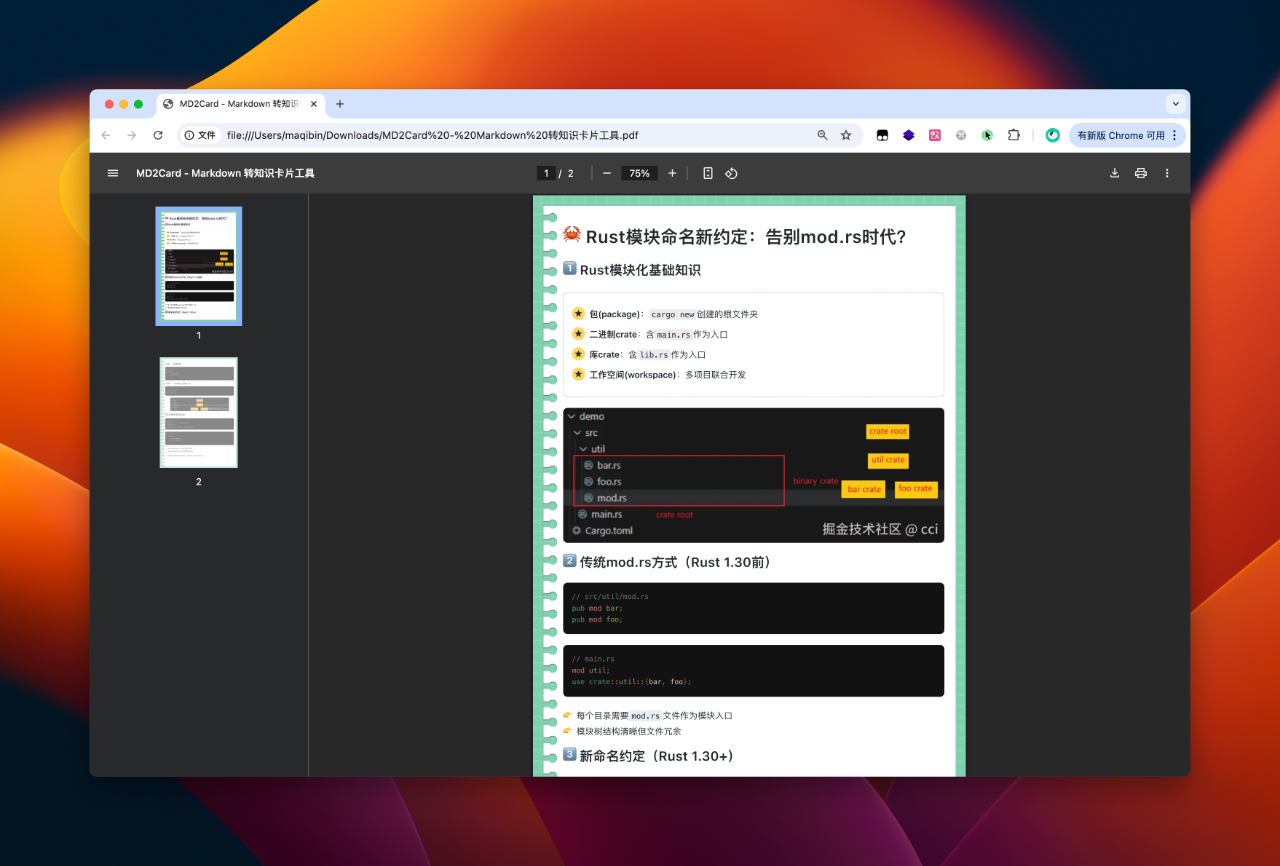The width and height of the screenshot is (1280, 866).
Task: Open the green cursor extension icon
Action: [x=987, y=135]
